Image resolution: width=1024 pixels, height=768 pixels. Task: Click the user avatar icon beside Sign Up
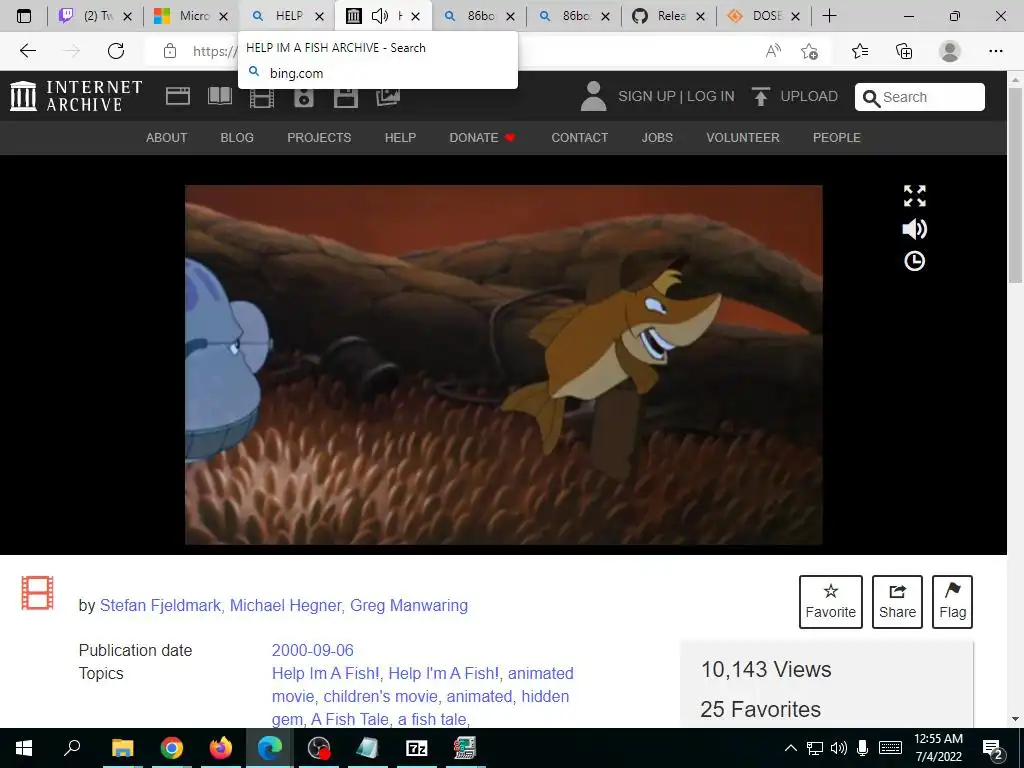pyautogui.click(x=593, y=96)
